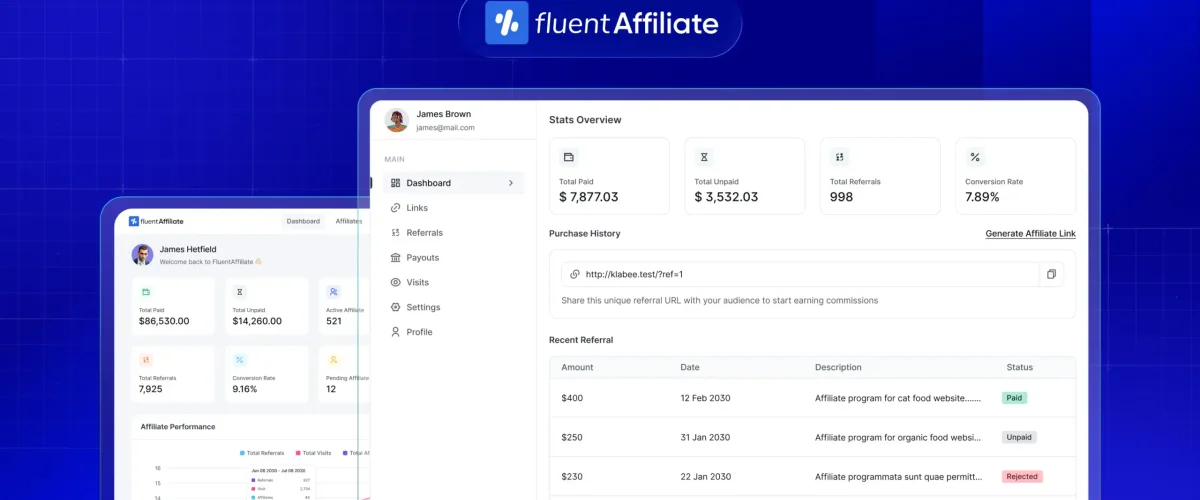
Task: Open Settings in the sidebar
Action: click(423, 308)
